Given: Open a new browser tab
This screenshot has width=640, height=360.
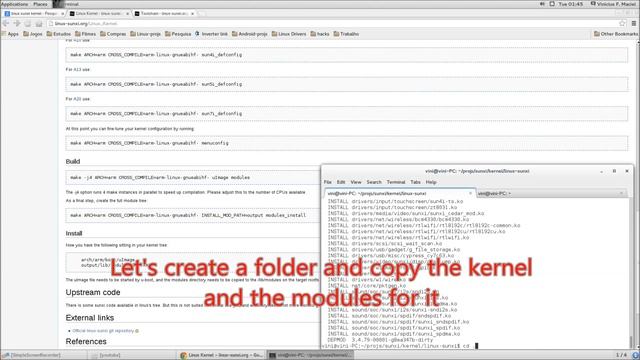Looking at the screenshot, I should click(202, 13).
